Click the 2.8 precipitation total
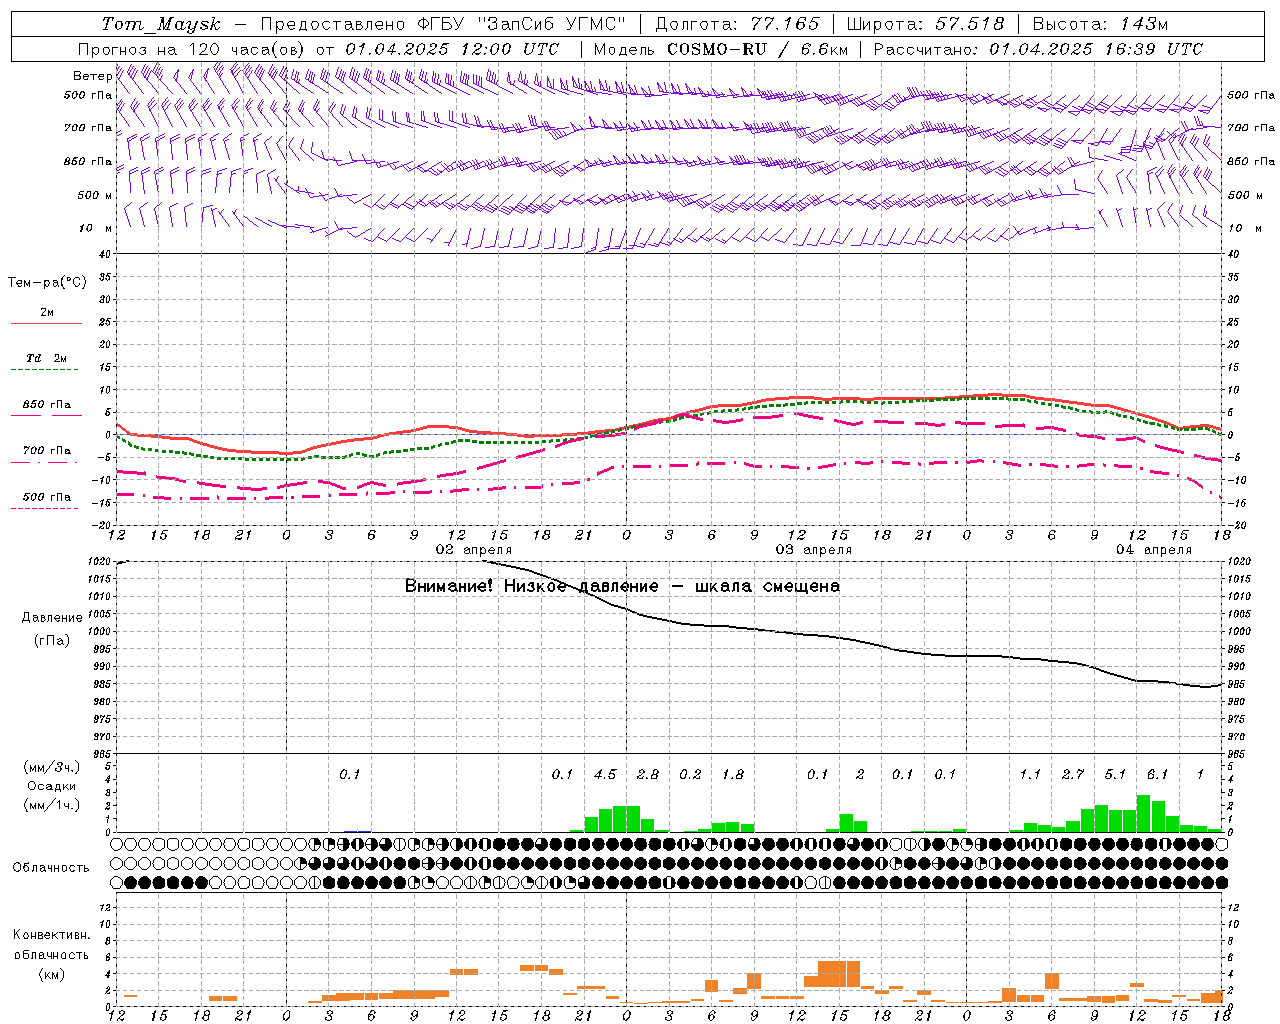Viewport: 1280px width, 1024px height. 648,774
